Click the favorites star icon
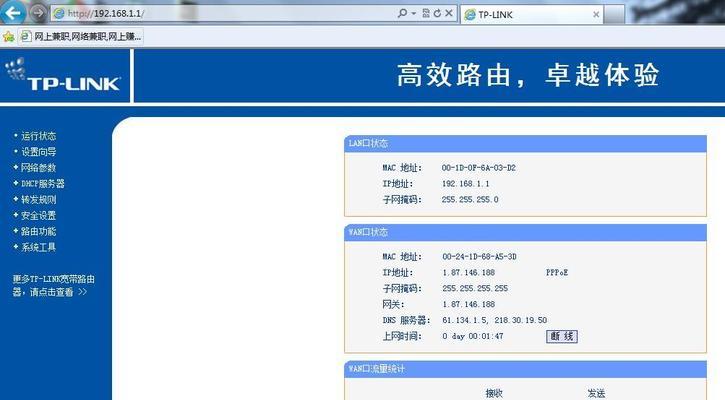725x400 pixels. [x=8, y=37]
